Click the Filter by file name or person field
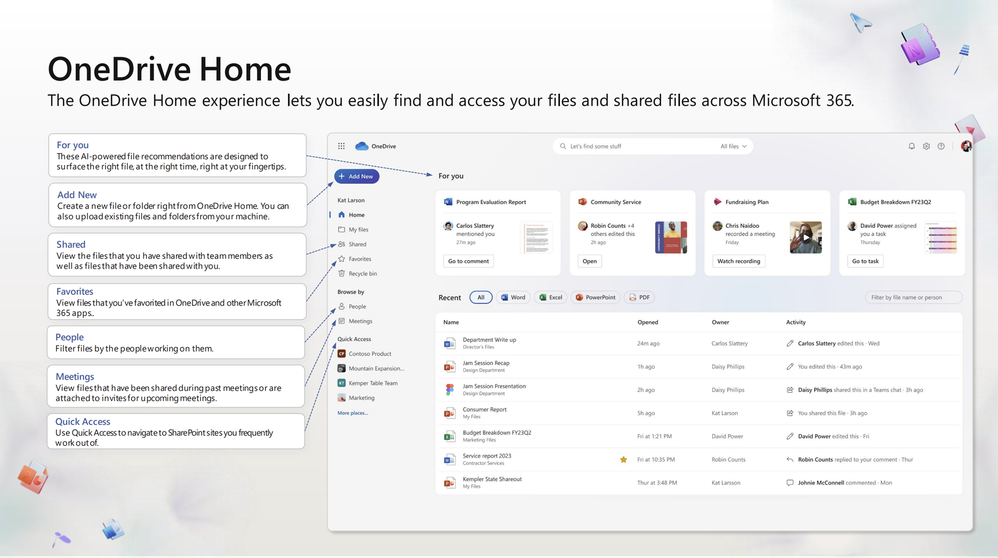998x558 pixels. [913, 297]
